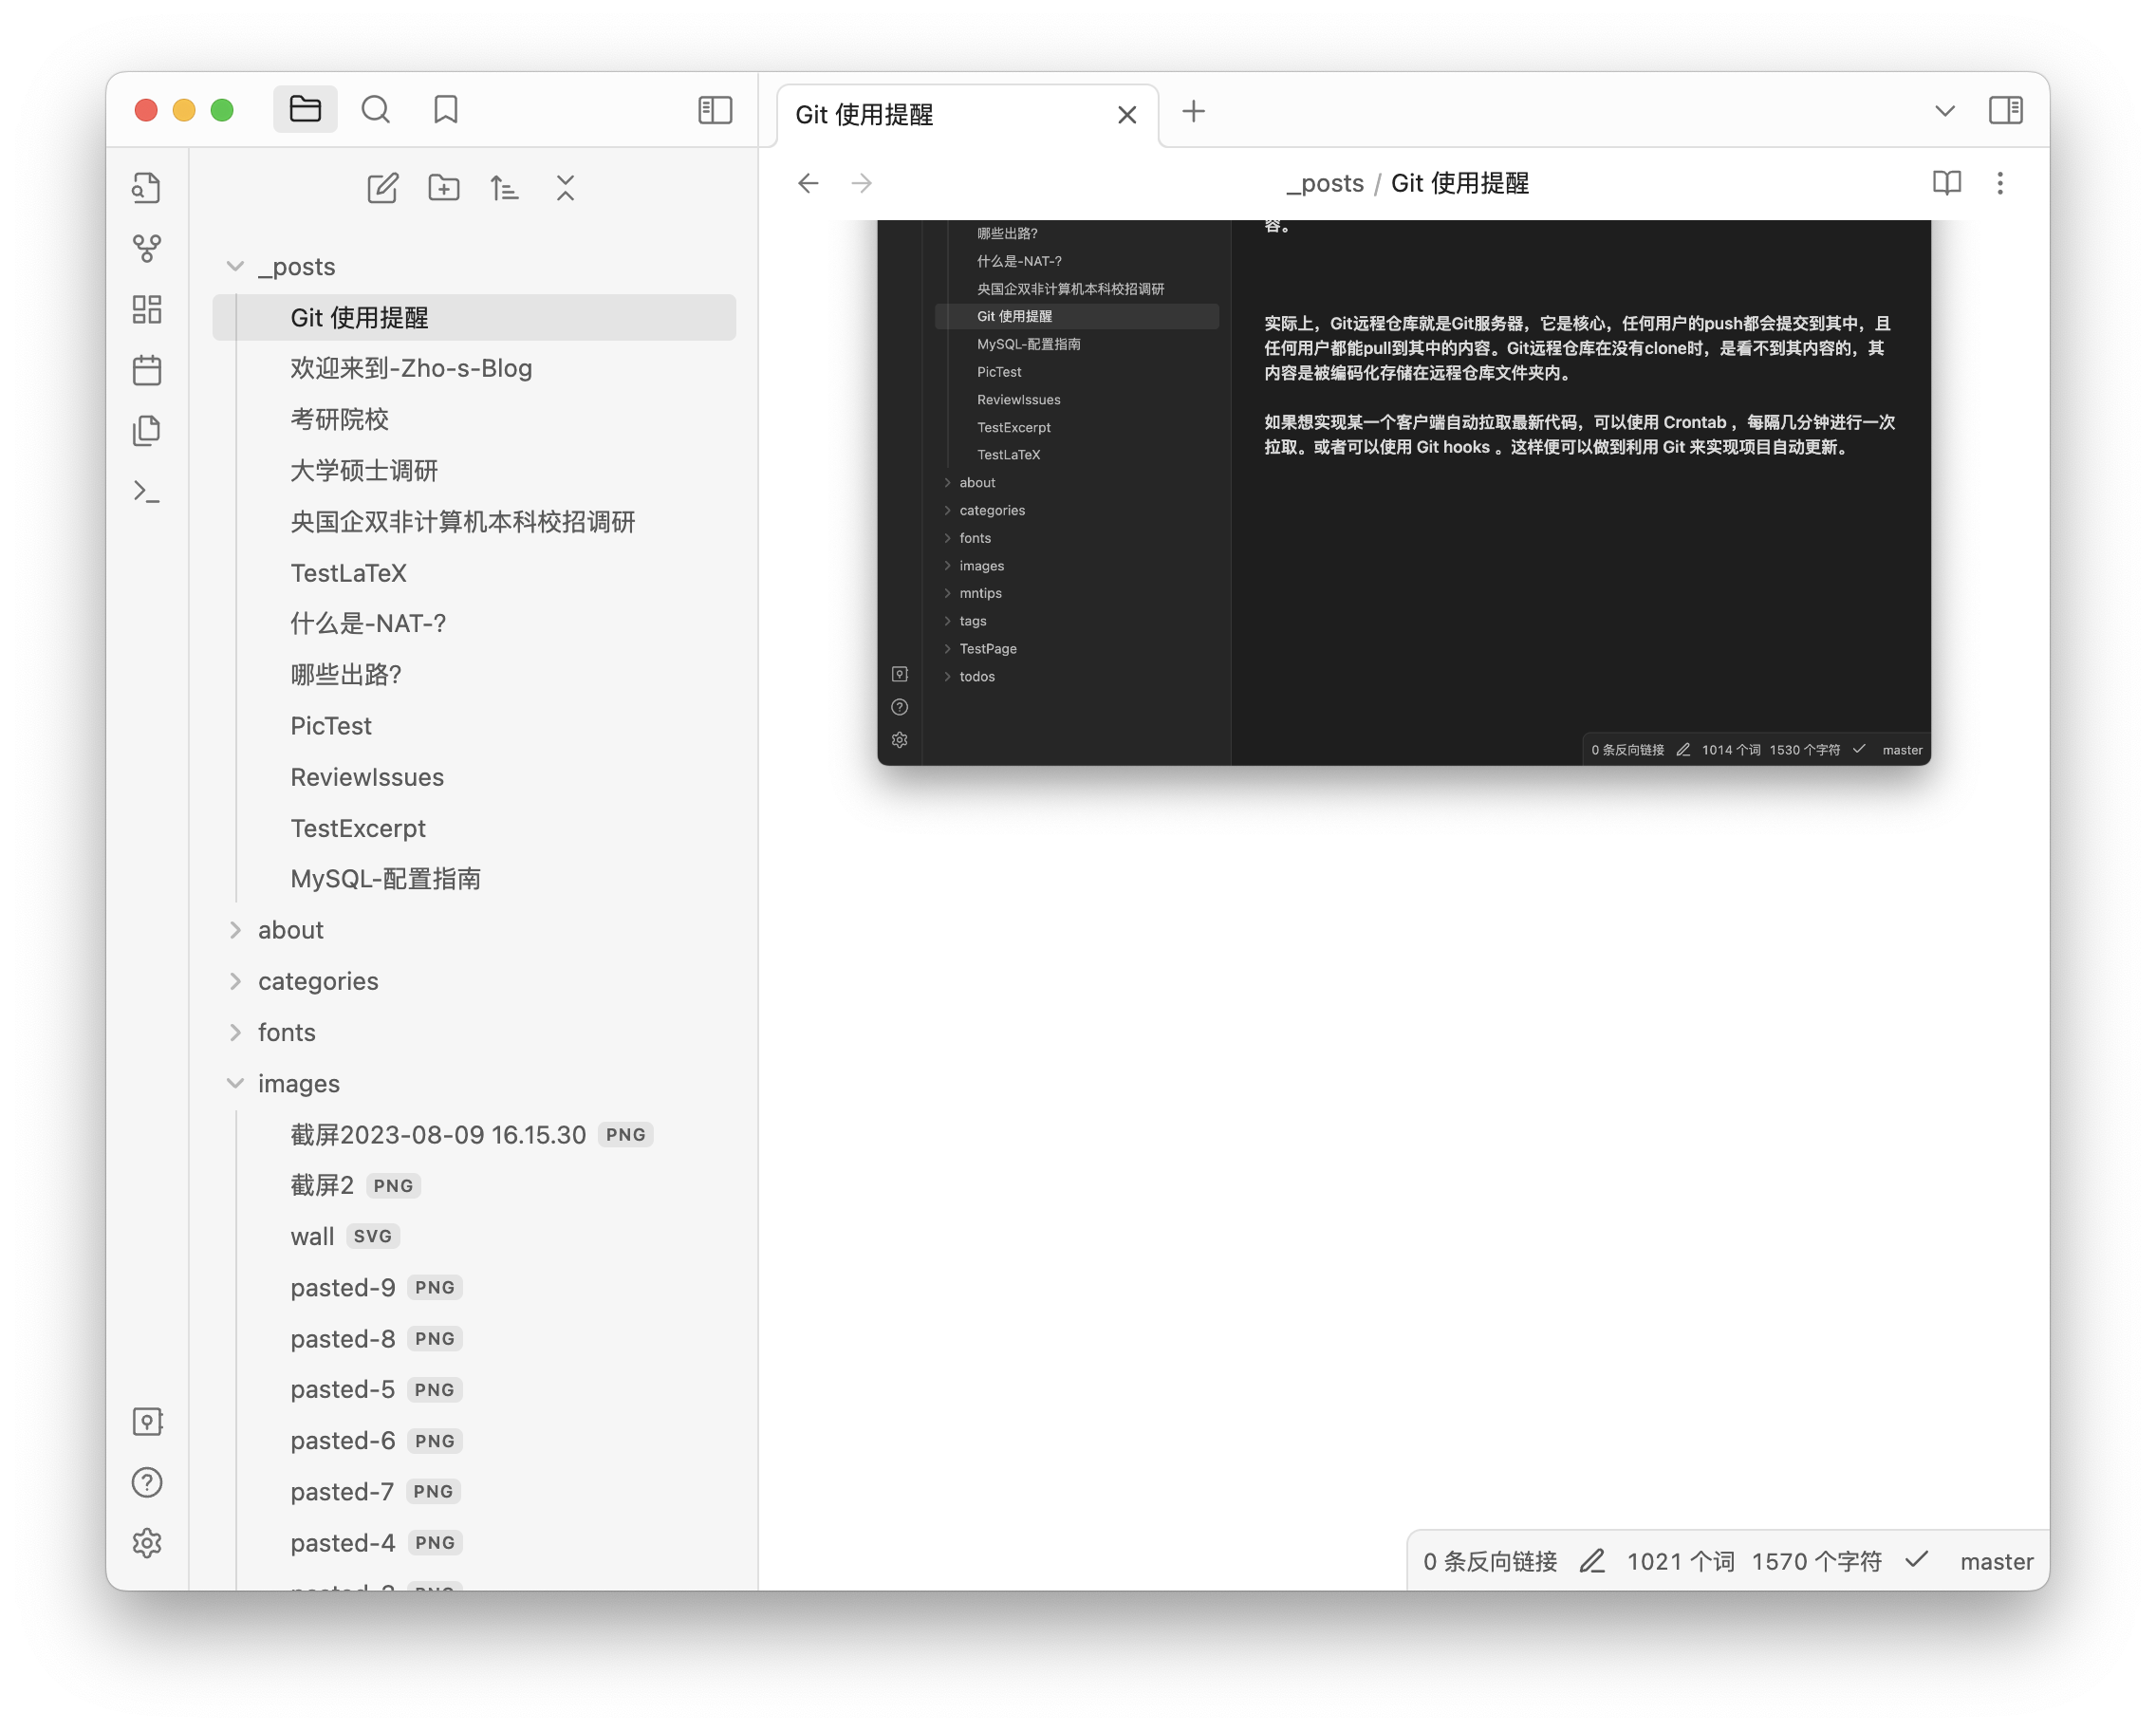This screenshot has height=1731, width=2156.
Task: Open the bookmarks panel icon
Action: pyautogui.click(x=445, y=110)
